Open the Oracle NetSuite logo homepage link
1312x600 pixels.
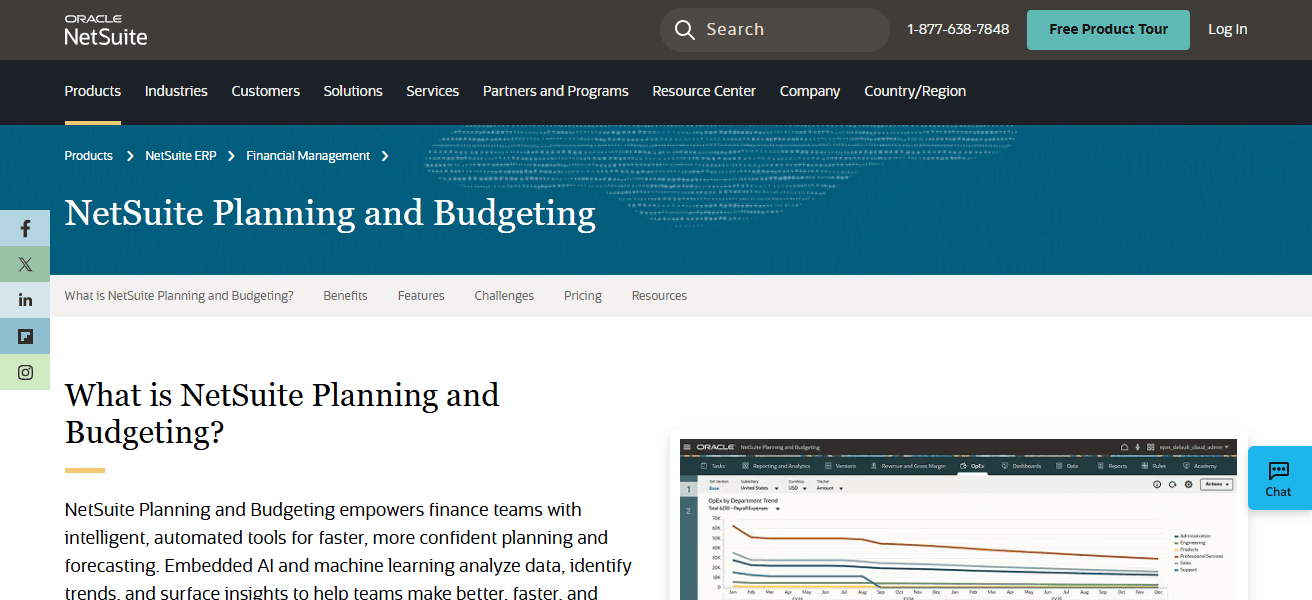pos(105,30)
